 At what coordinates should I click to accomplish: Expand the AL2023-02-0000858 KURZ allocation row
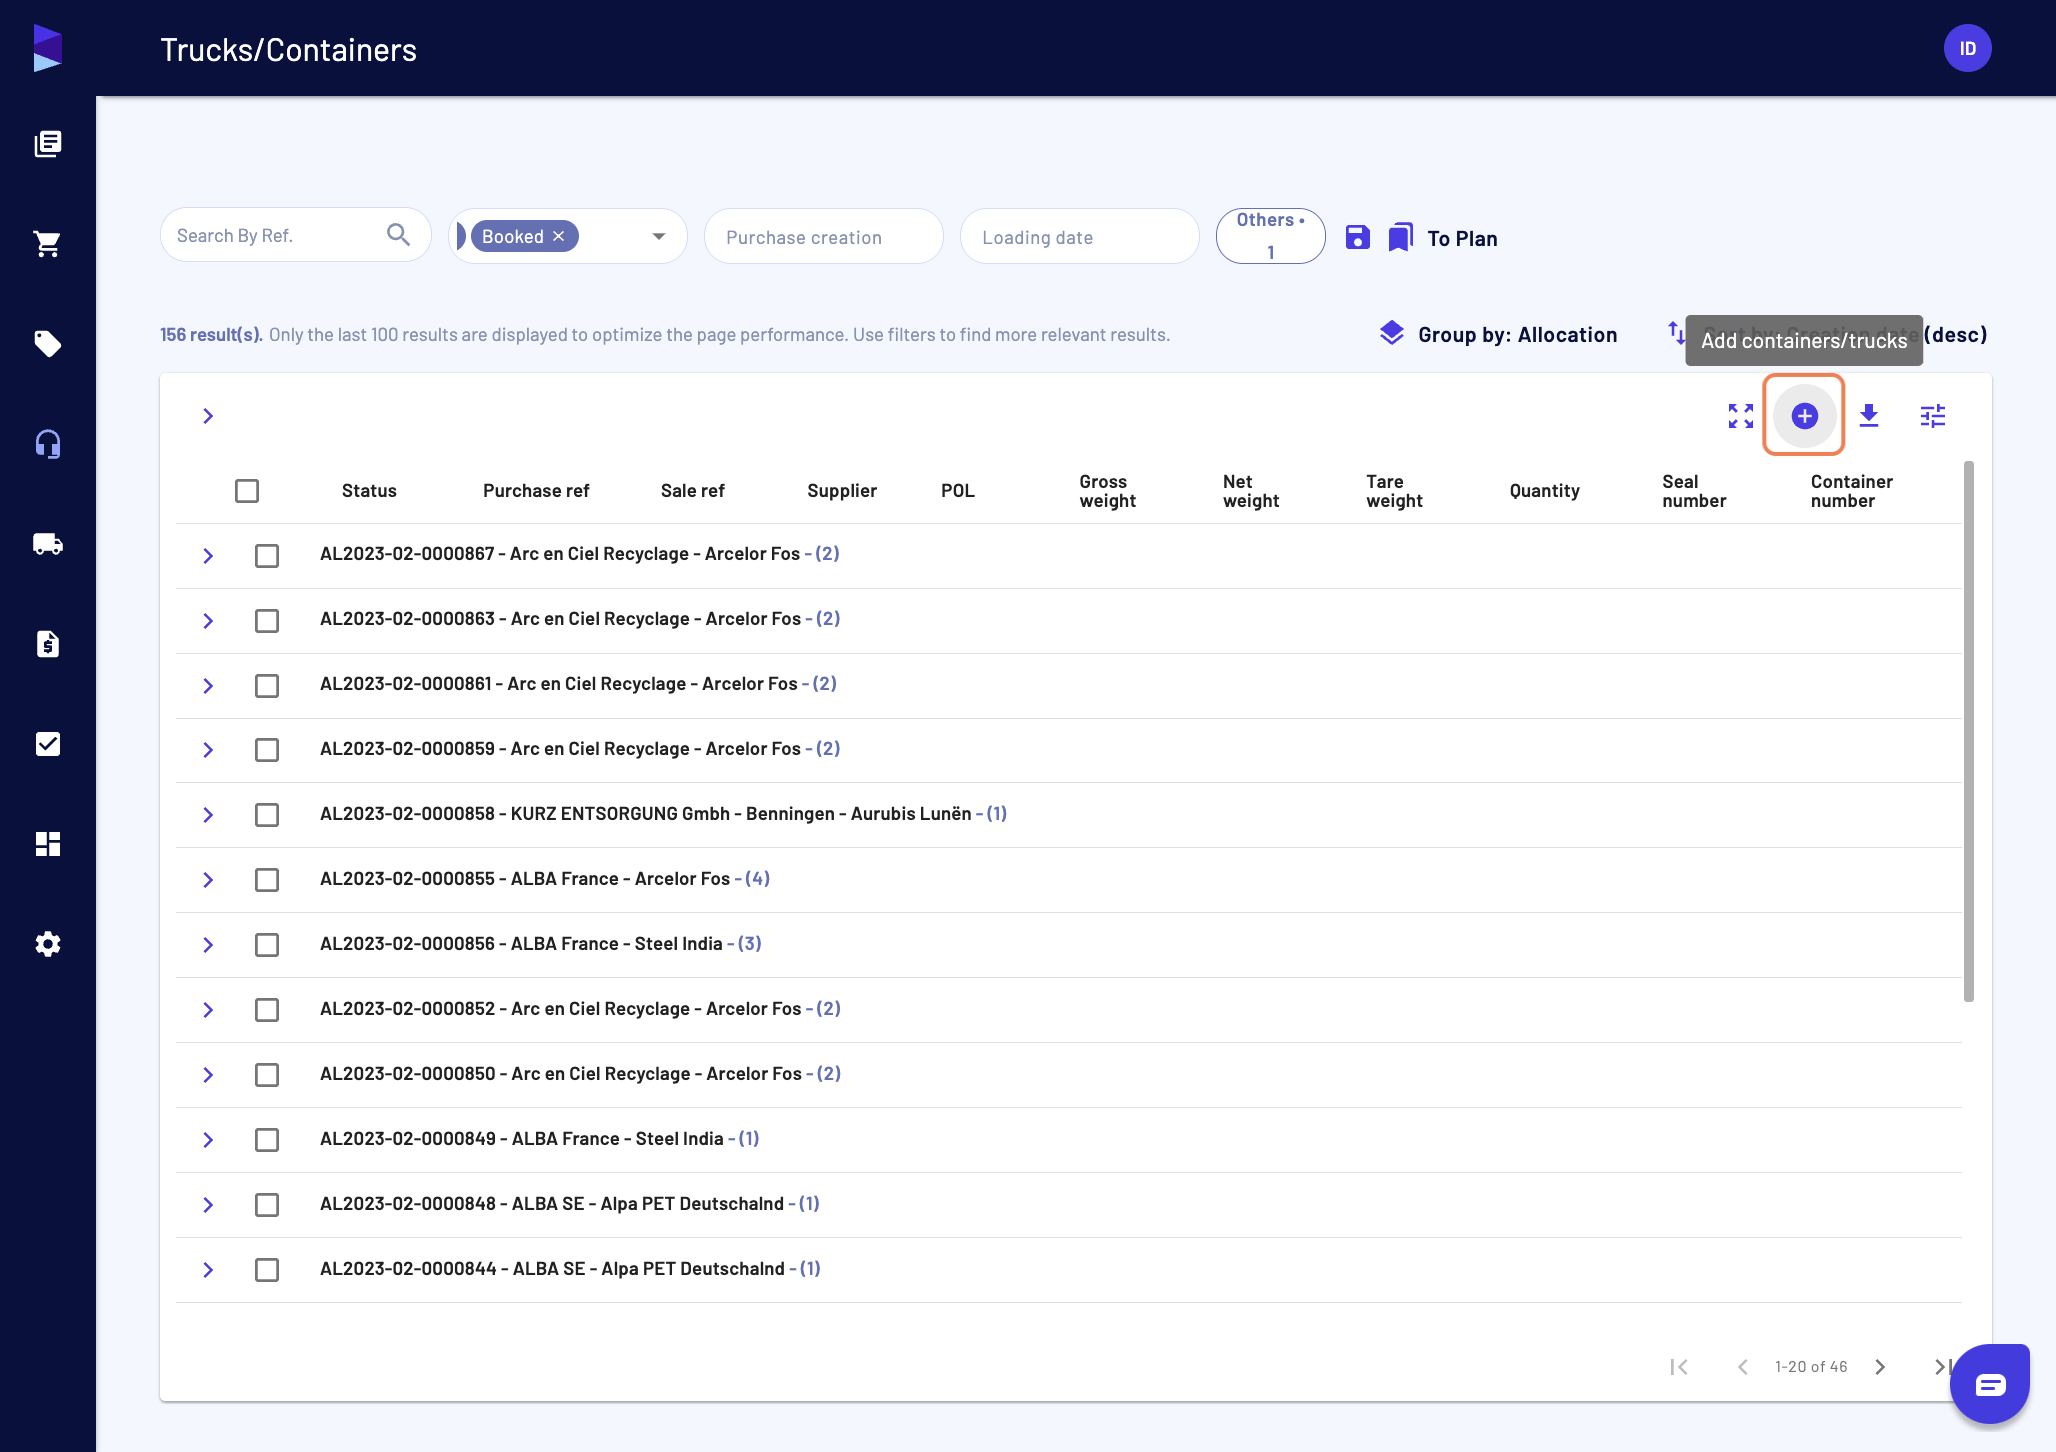[x=208, y=815]
